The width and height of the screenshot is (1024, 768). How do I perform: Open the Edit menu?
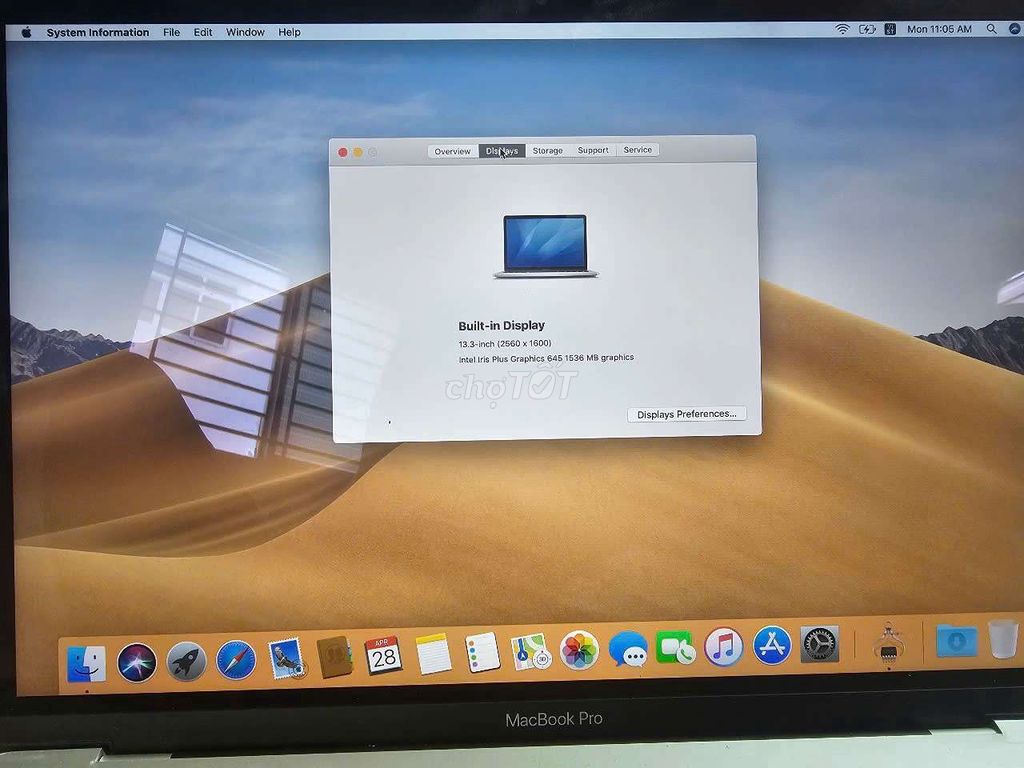tap(203, 32)
